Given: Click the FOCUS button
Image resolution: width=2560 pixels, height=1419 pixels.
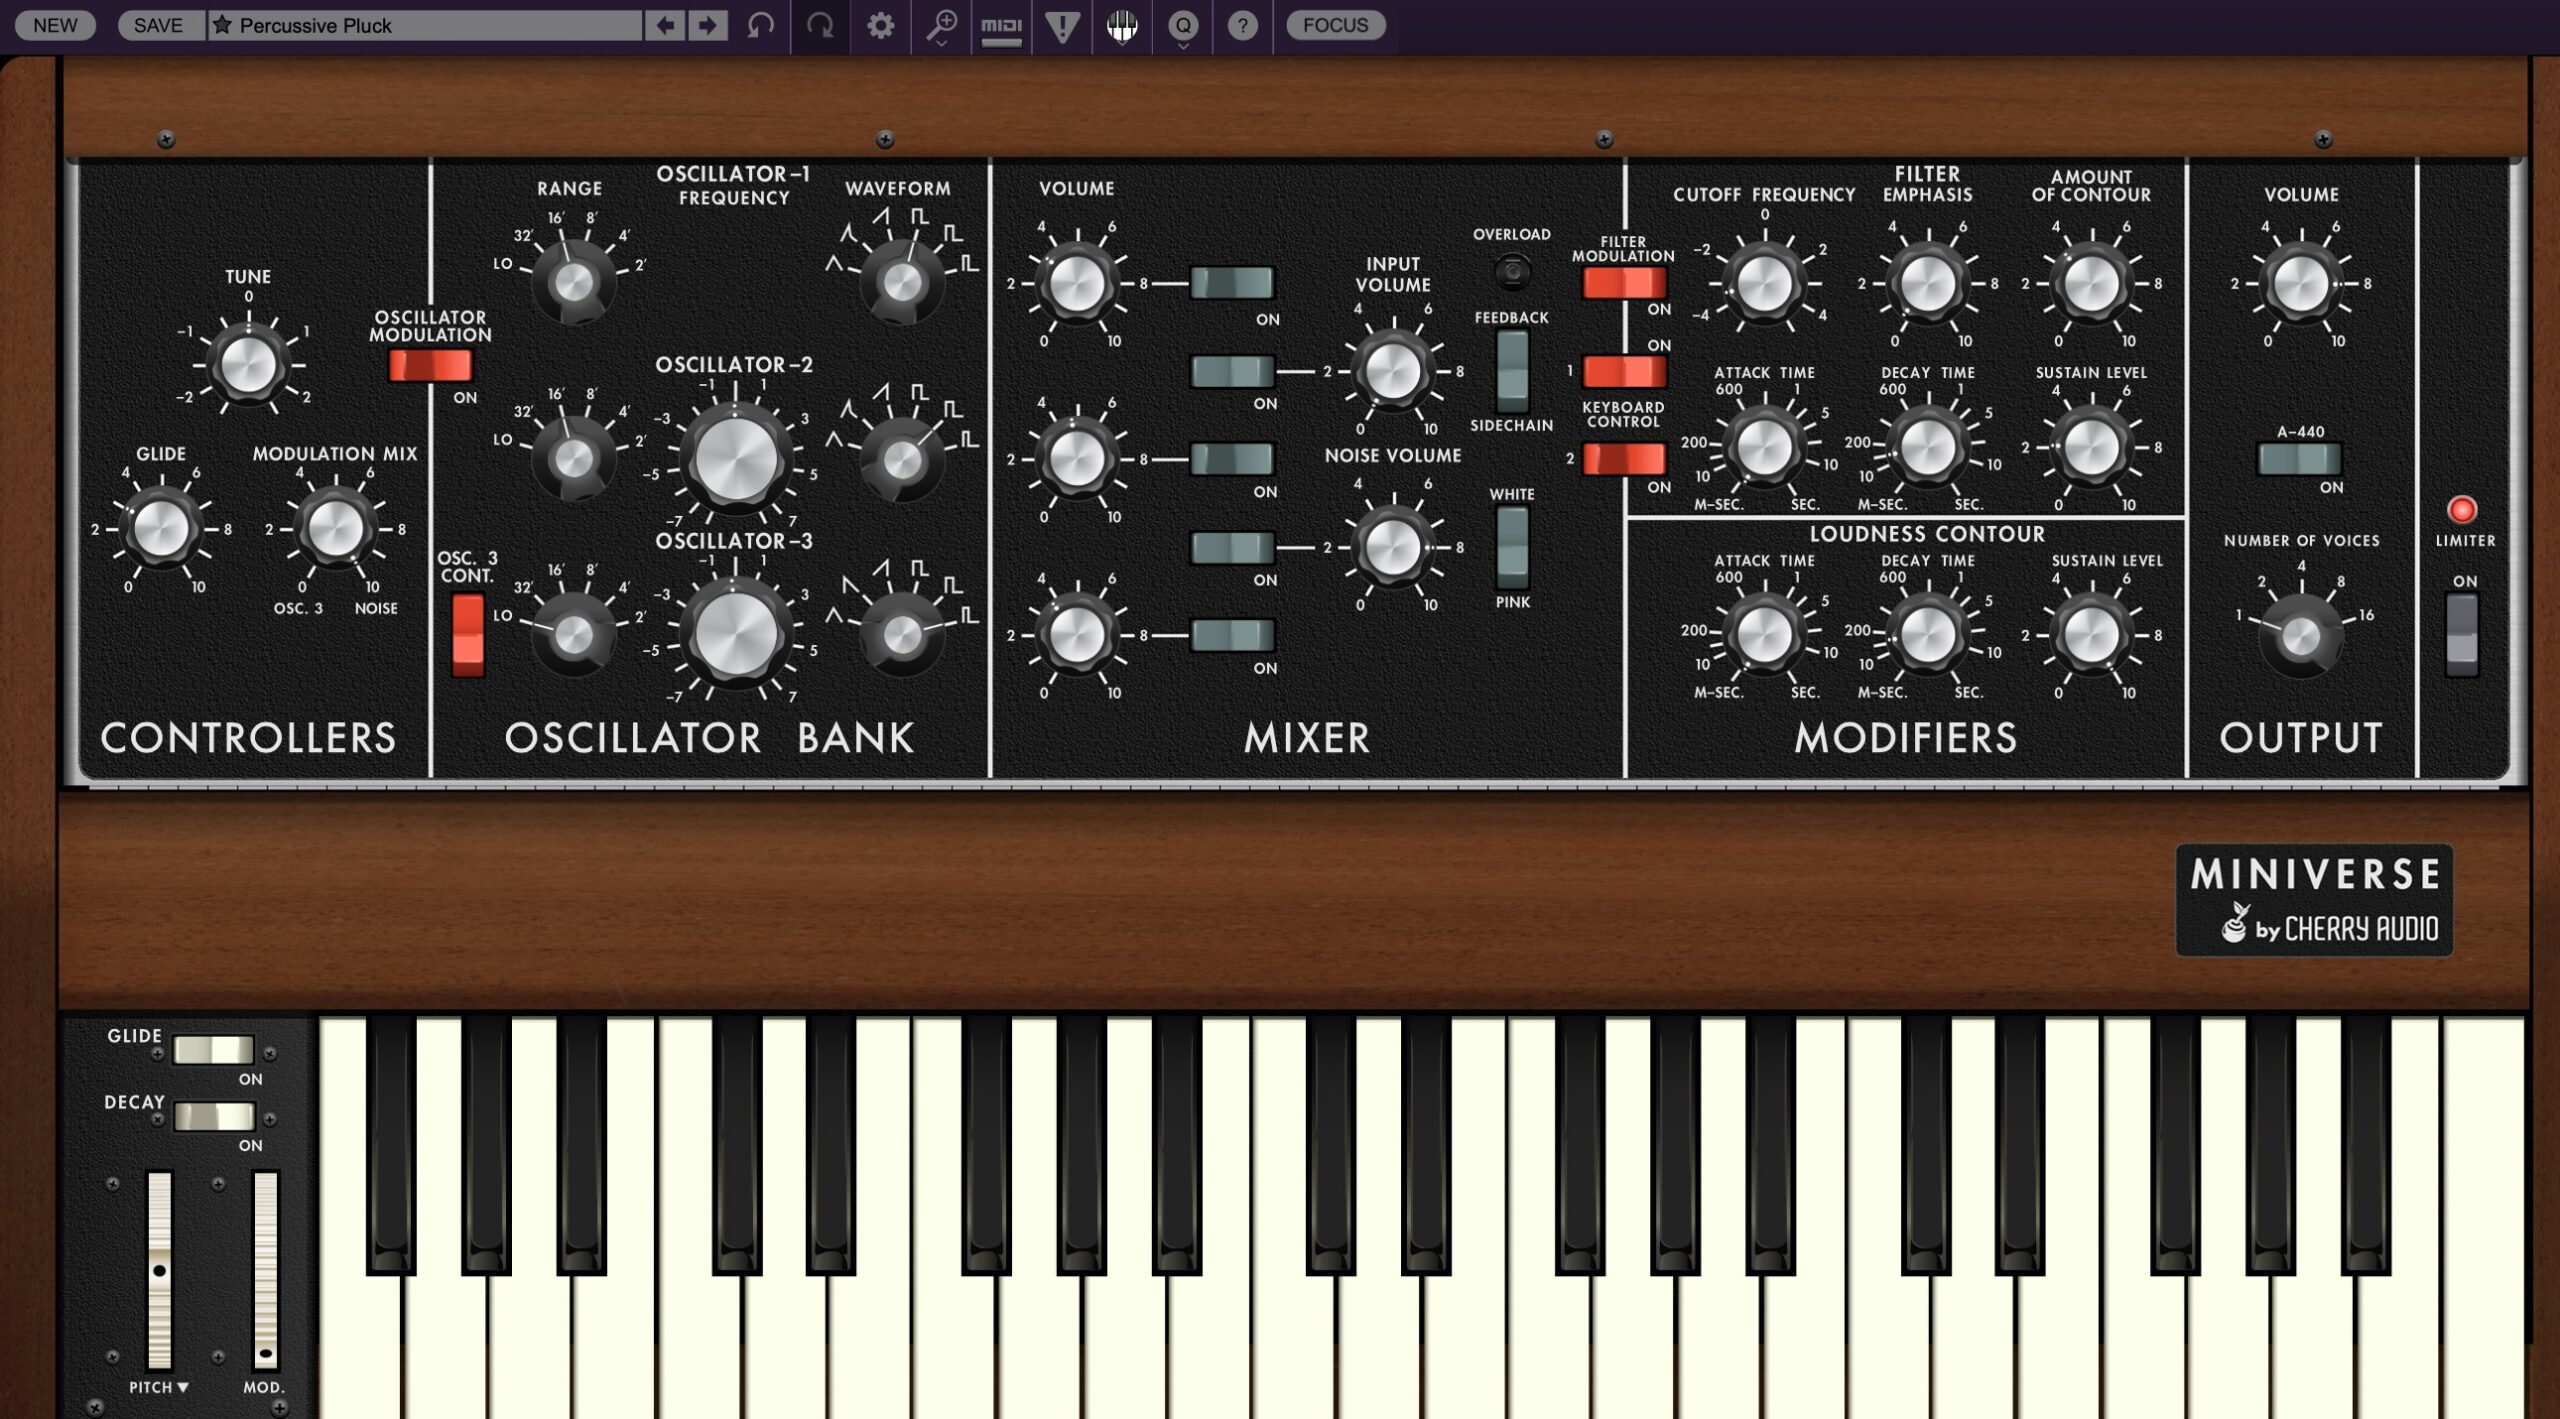Looking at the screenshot, I should tap(1337, 26).
